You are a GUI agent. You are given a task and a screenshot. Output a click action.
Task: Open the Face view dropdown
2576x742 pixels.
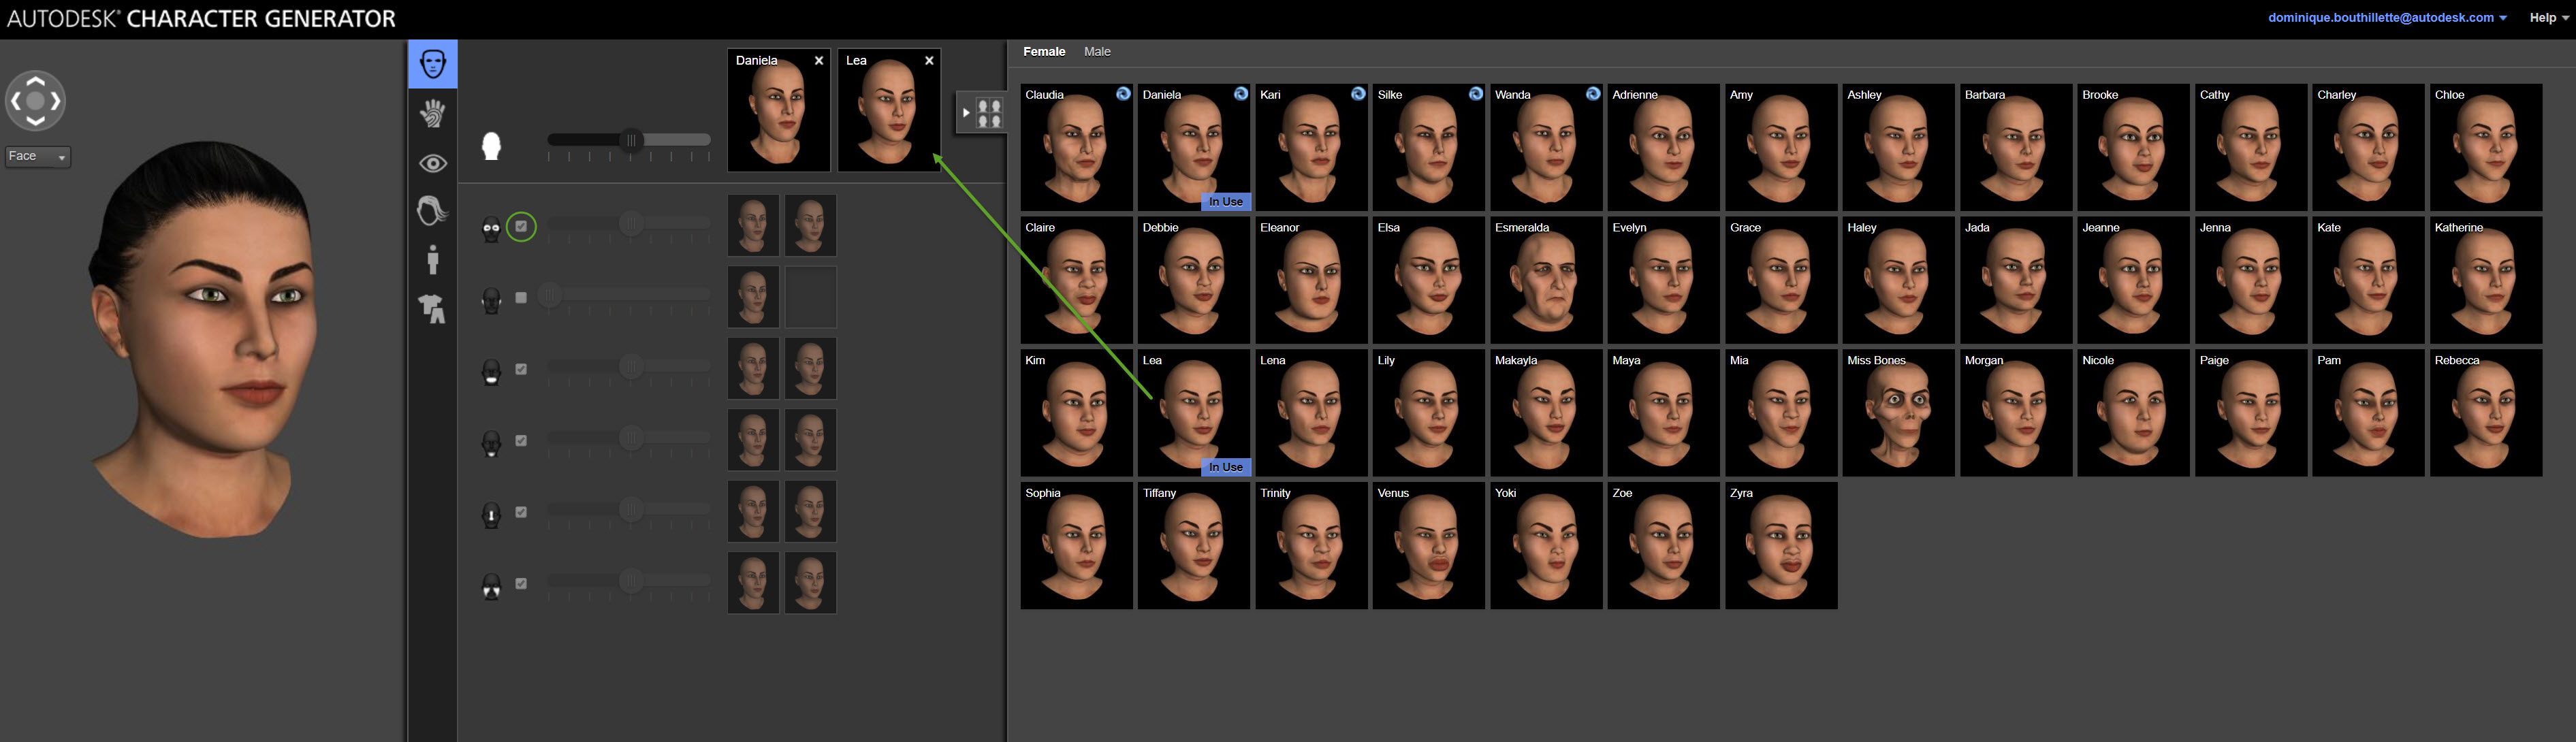point(38,156)
